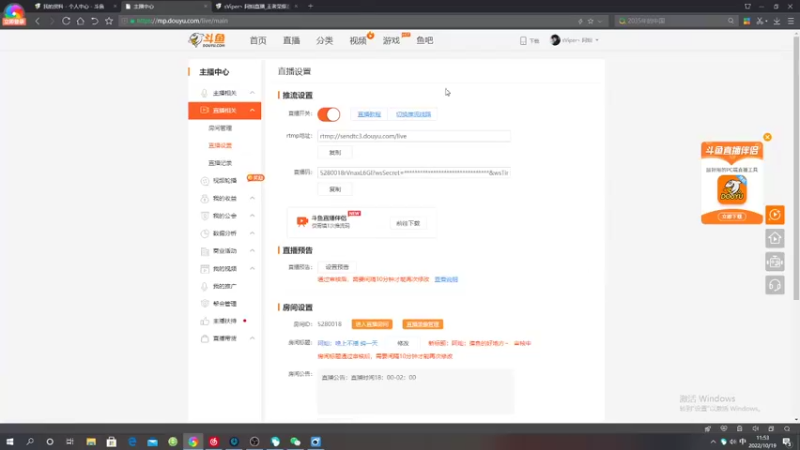Open the 鱼吧 navigation item
800x450 pixels.
[x=424, y=40]
